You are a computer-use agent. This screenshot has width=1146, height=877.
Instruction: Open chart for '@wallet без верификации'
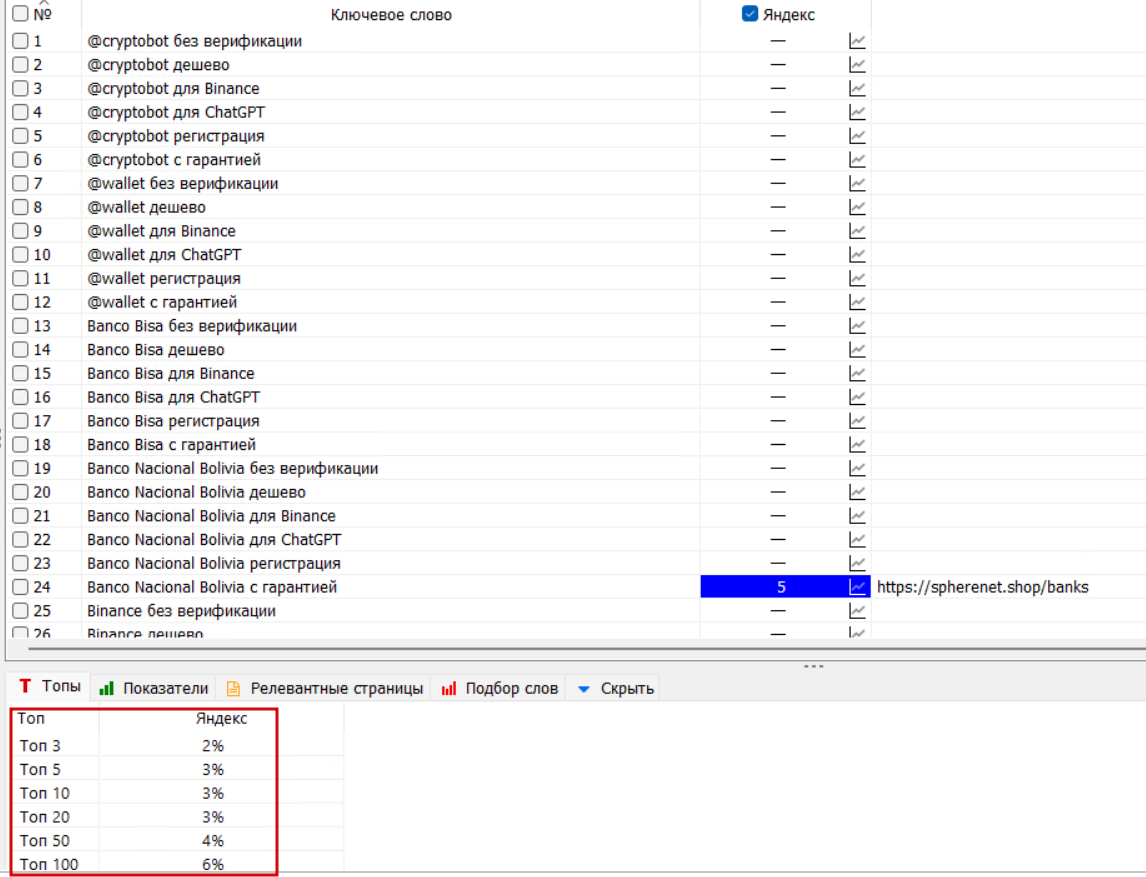(x=857, y=184)
